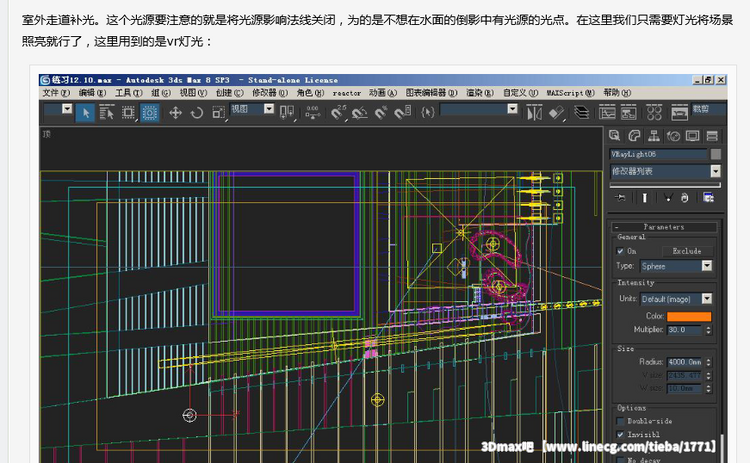This screenshot has height=463, width=750.
Task: Open the 工具(T) Tools menu
Action: (129, 93)
